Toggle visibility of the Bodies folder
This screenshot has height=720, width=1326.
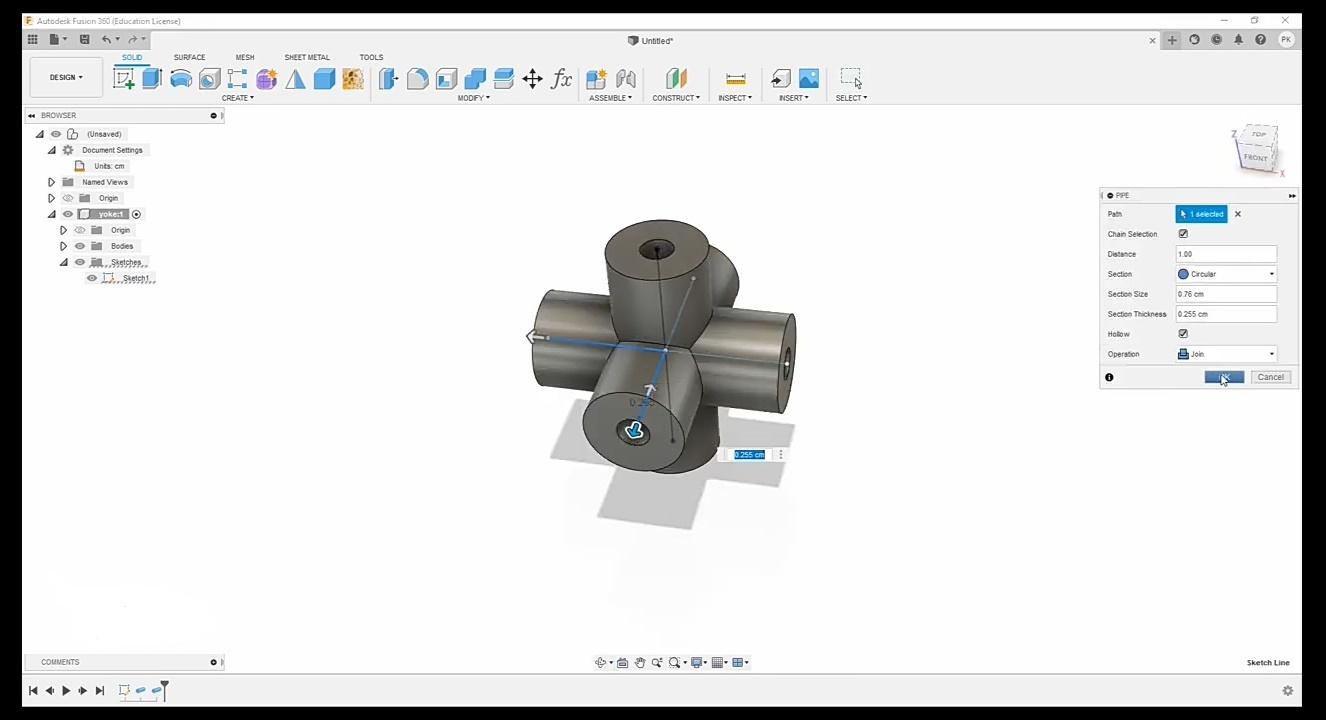(x=80, y=246)
